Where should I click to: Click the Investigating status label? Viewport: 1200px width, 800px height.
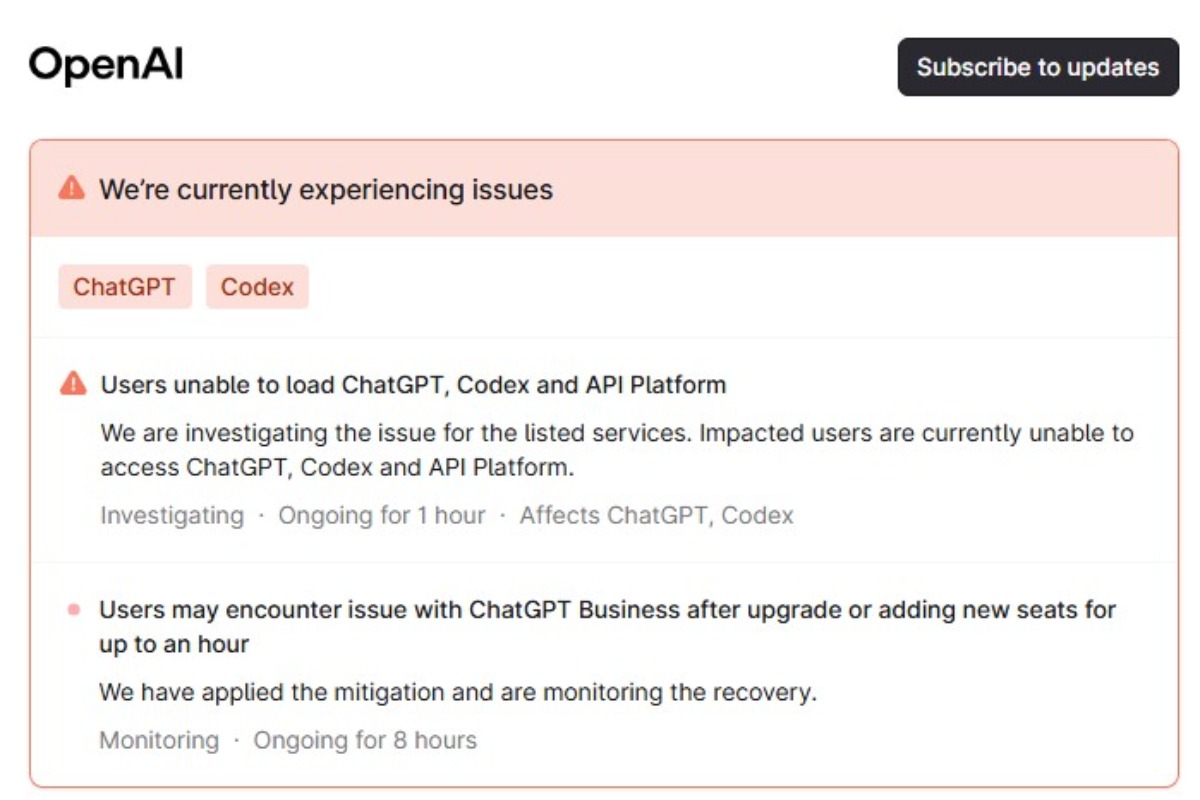171,516
